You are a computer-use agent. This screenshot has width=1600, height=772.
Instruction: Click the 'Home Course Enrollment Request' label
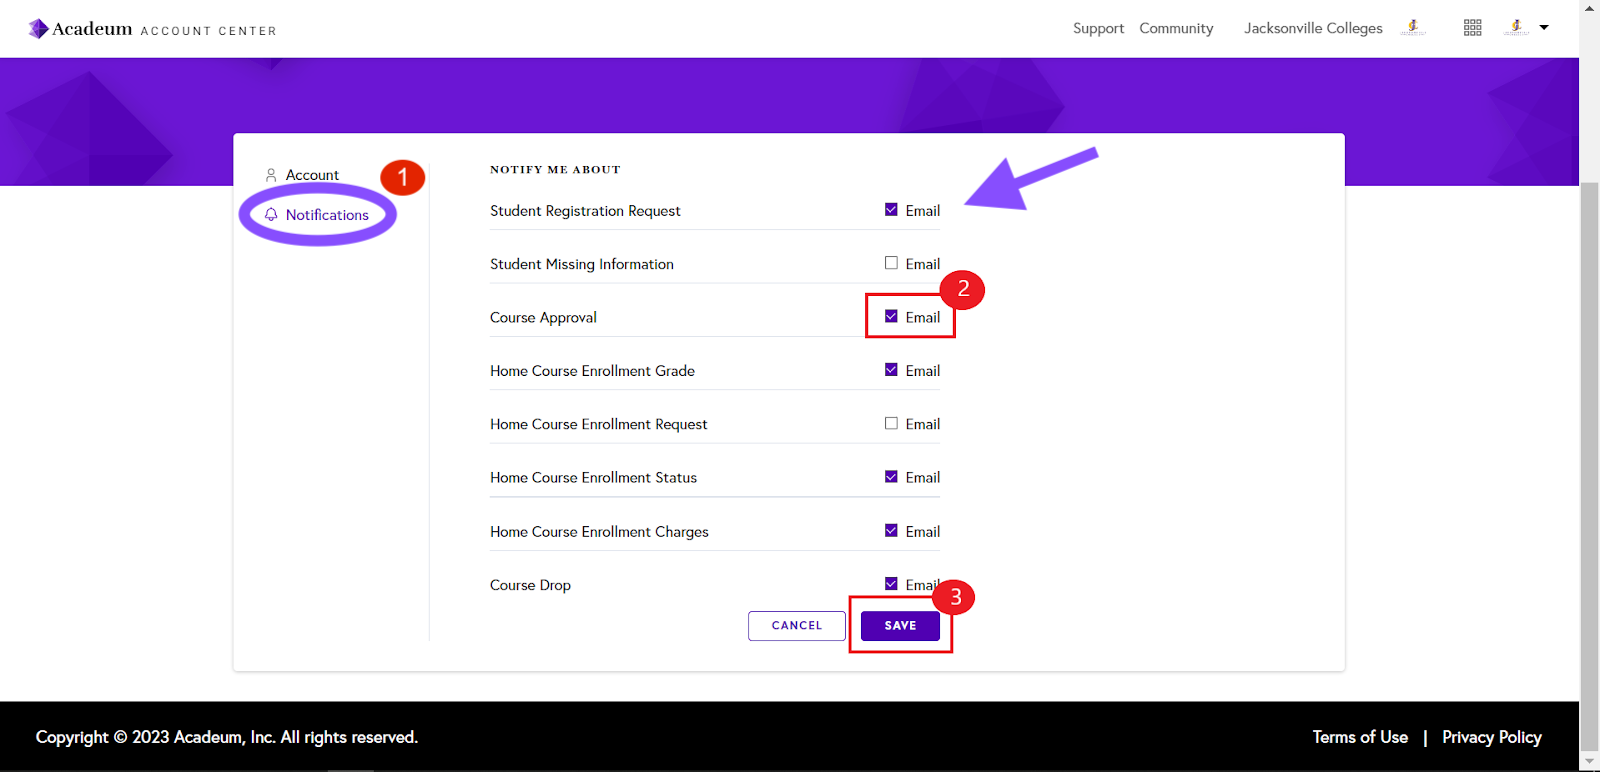[598, 424]
